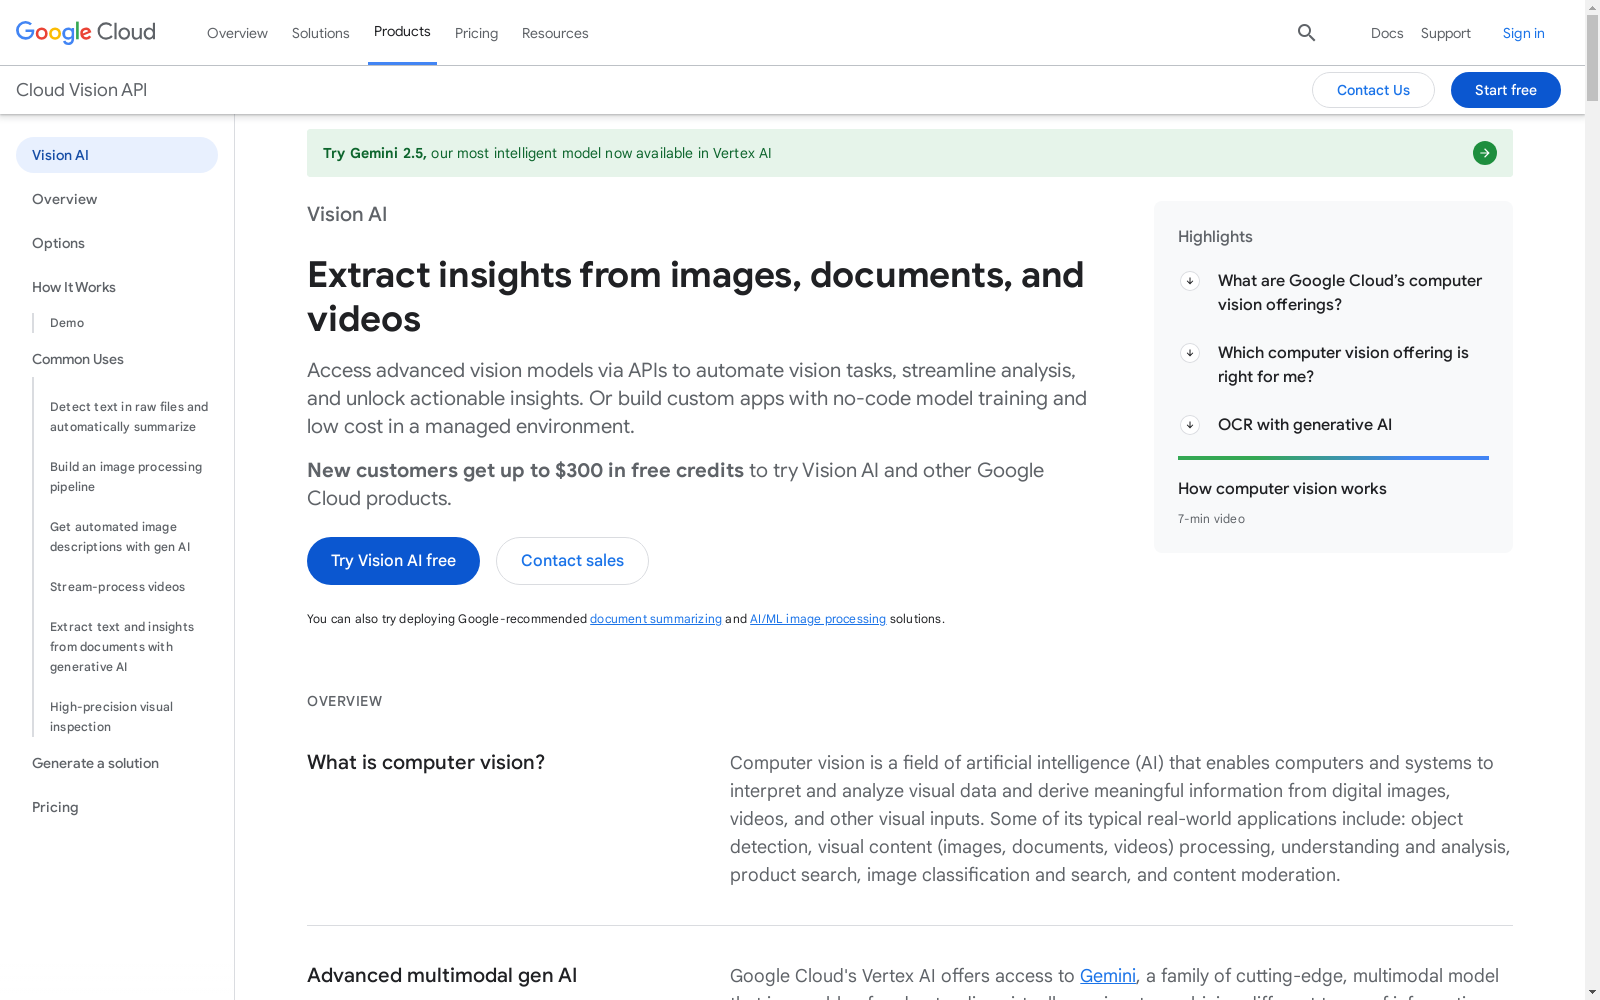Image resolution: width=1600 pixels, height=1000 pixels.
Task: Click the Cloud Vision API product title
Action: pos(82,90)
